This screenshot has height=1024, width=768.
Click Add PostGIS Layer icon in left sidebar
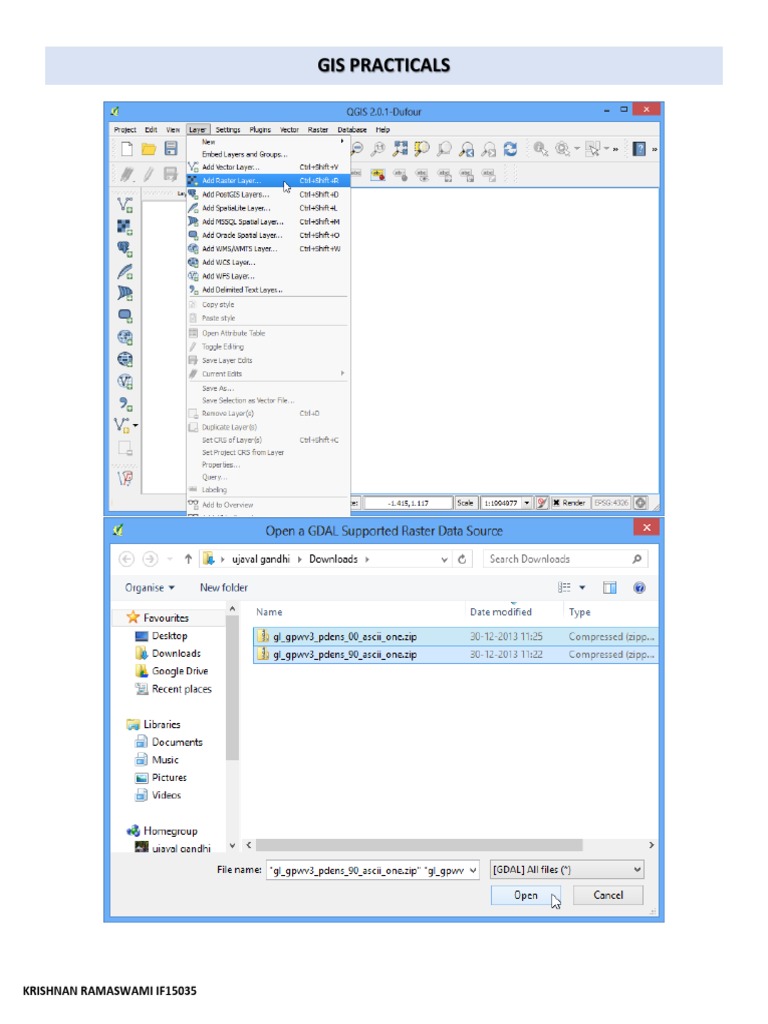pos(125,249)
